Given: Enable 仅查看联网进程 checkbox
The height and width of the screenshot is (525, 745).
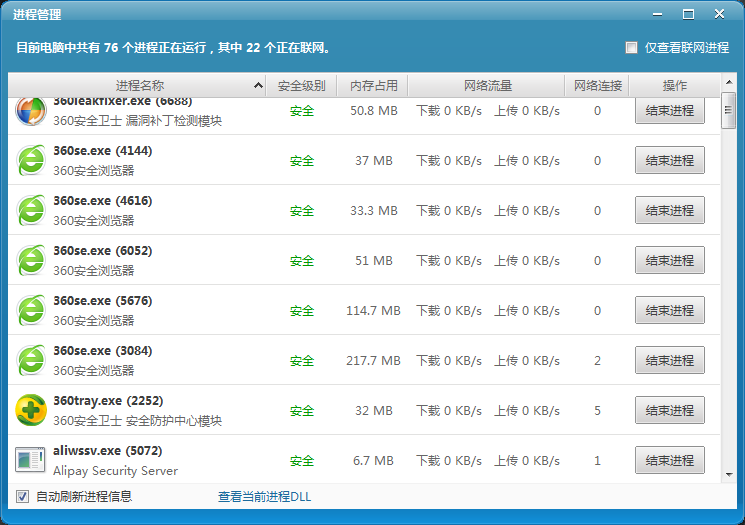Looking at the screenshot, I should point(631,47).
